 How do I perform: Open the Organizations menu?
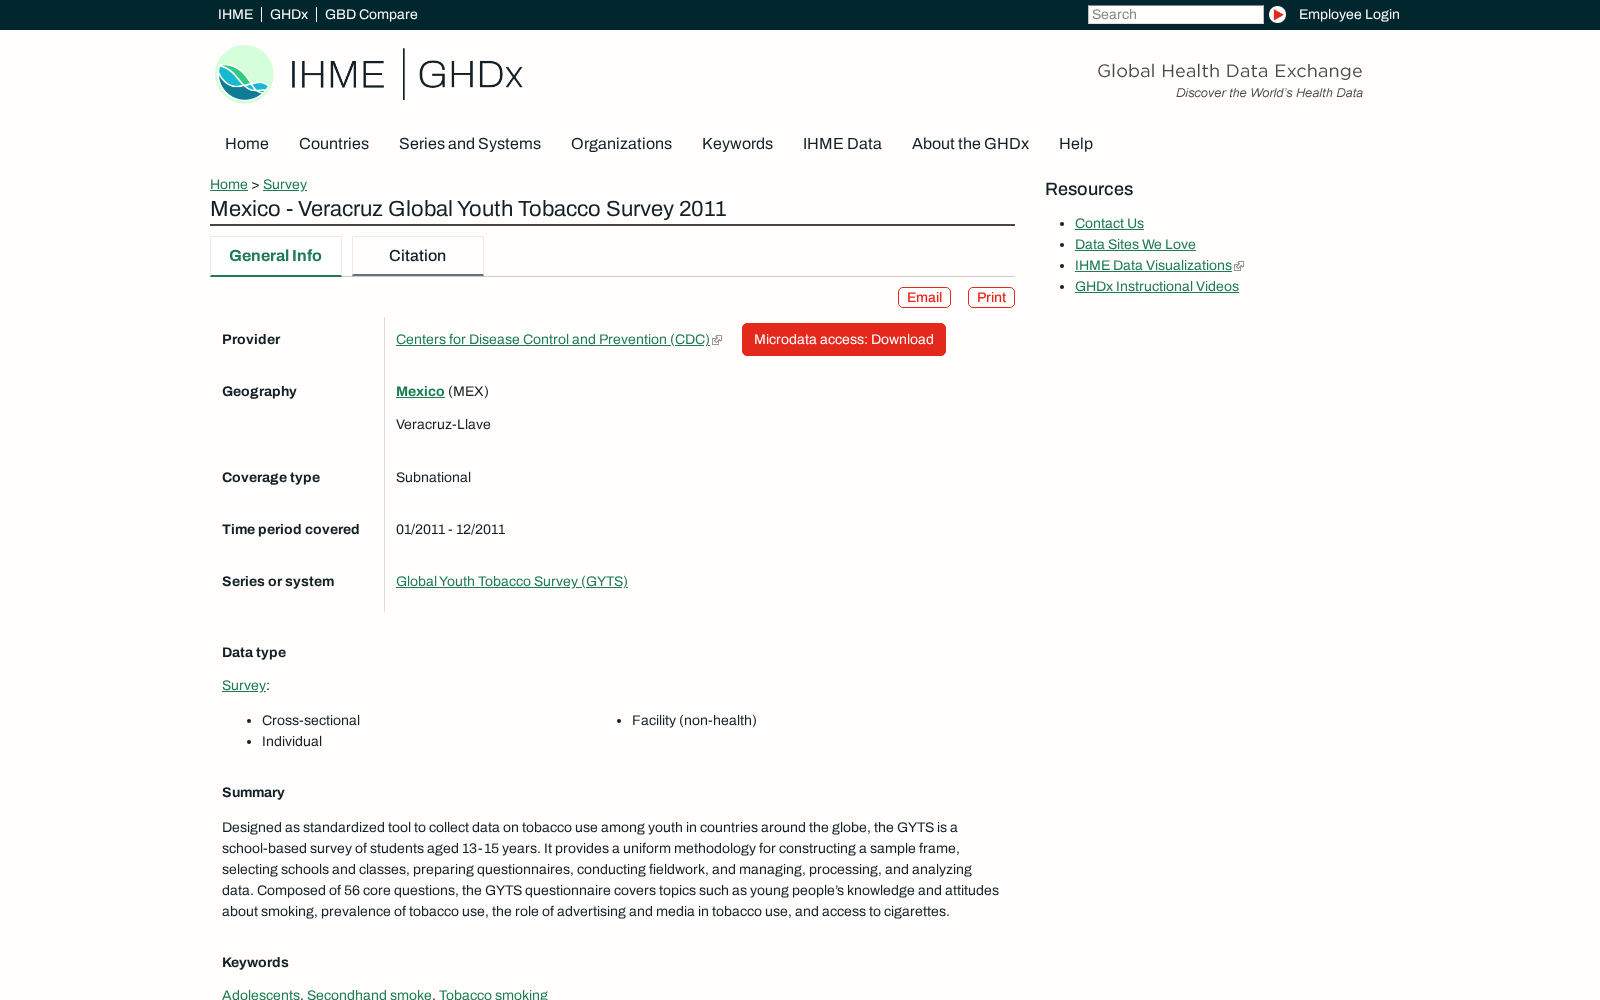pyautogui.click(x=621, y=144)
